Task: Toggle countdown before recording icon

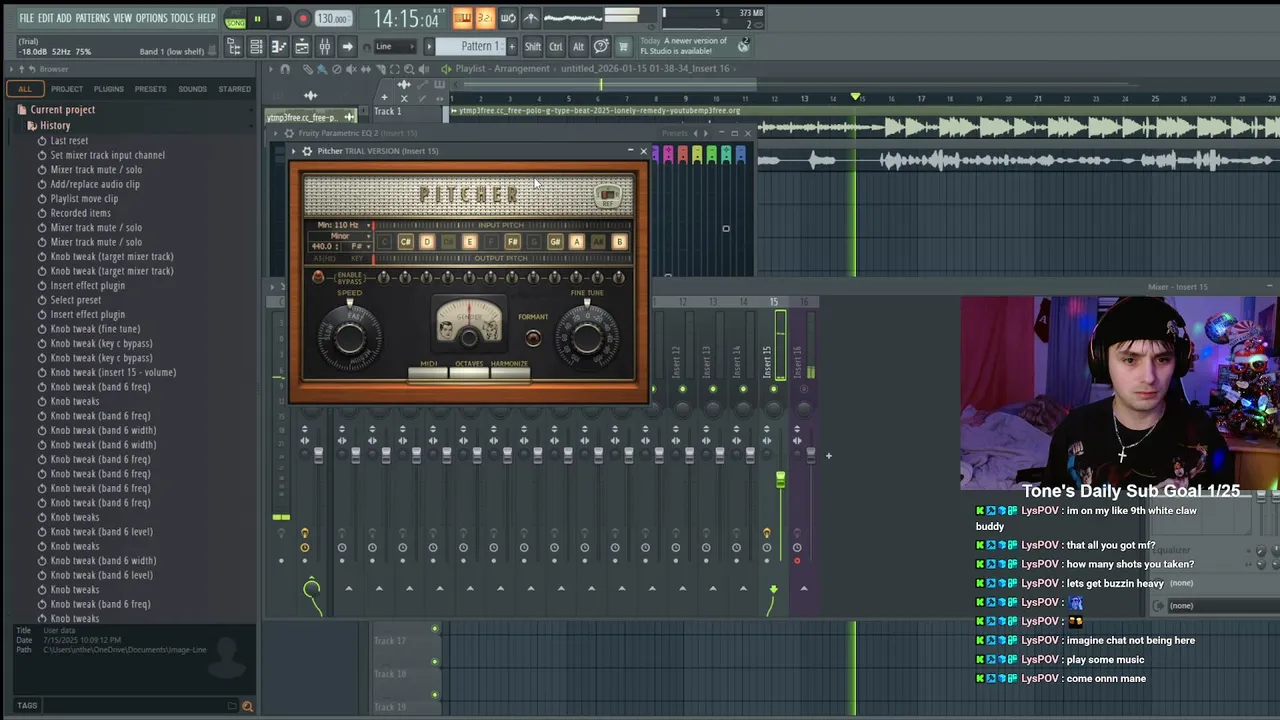Action: [x=485, y=18]
